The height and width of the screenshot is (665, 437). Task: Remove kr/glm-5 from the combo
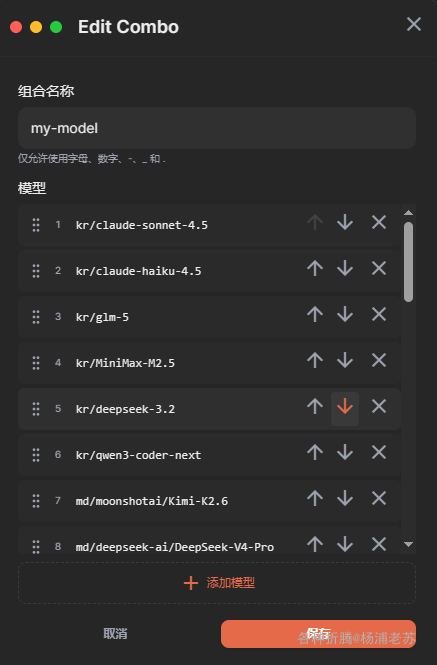[x=379, y=314]
